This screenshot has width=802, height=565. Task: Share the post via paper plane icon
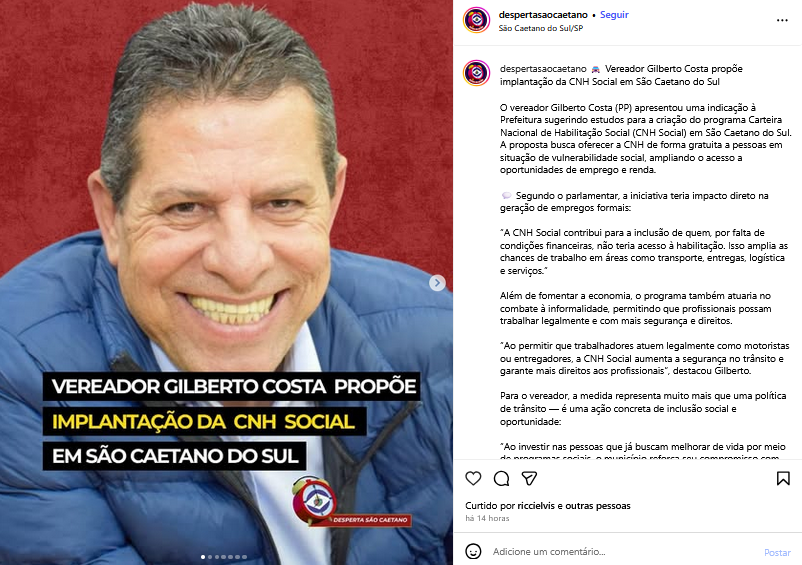(529, 479)
